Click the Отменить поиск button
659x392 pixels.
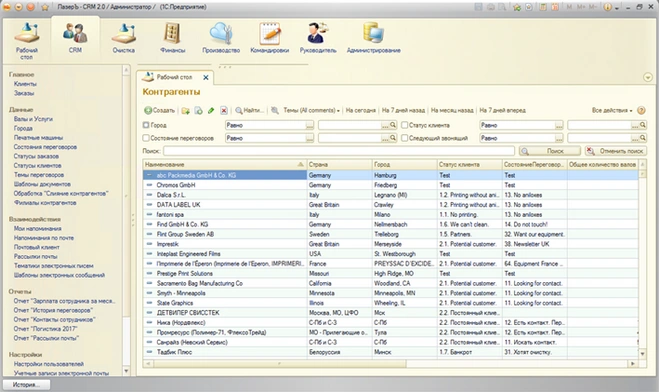pos(615,151)
